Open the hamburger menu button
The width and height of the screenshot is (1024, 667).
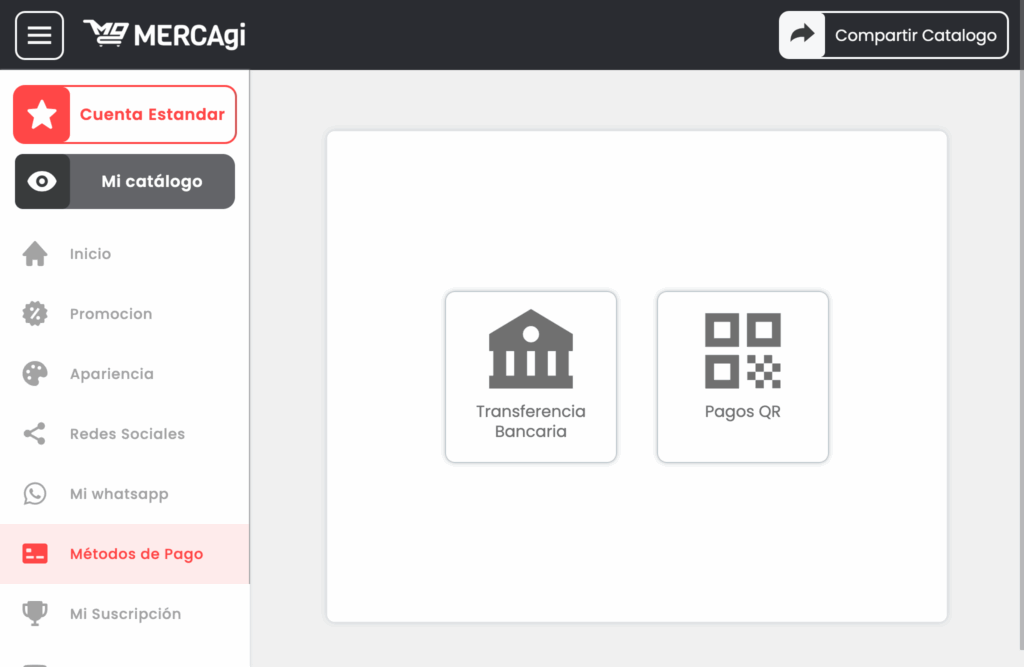pyautogui.click(x=39, y=35)
